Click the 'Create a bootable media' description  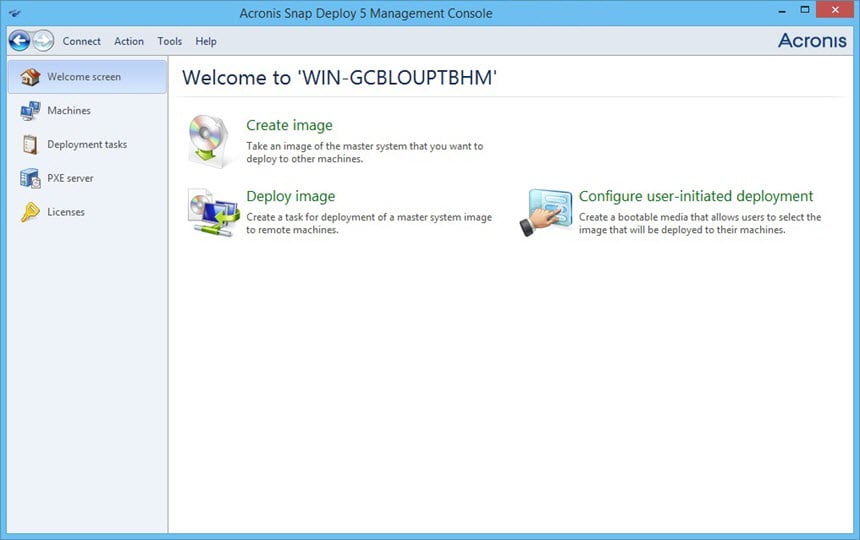700,223
